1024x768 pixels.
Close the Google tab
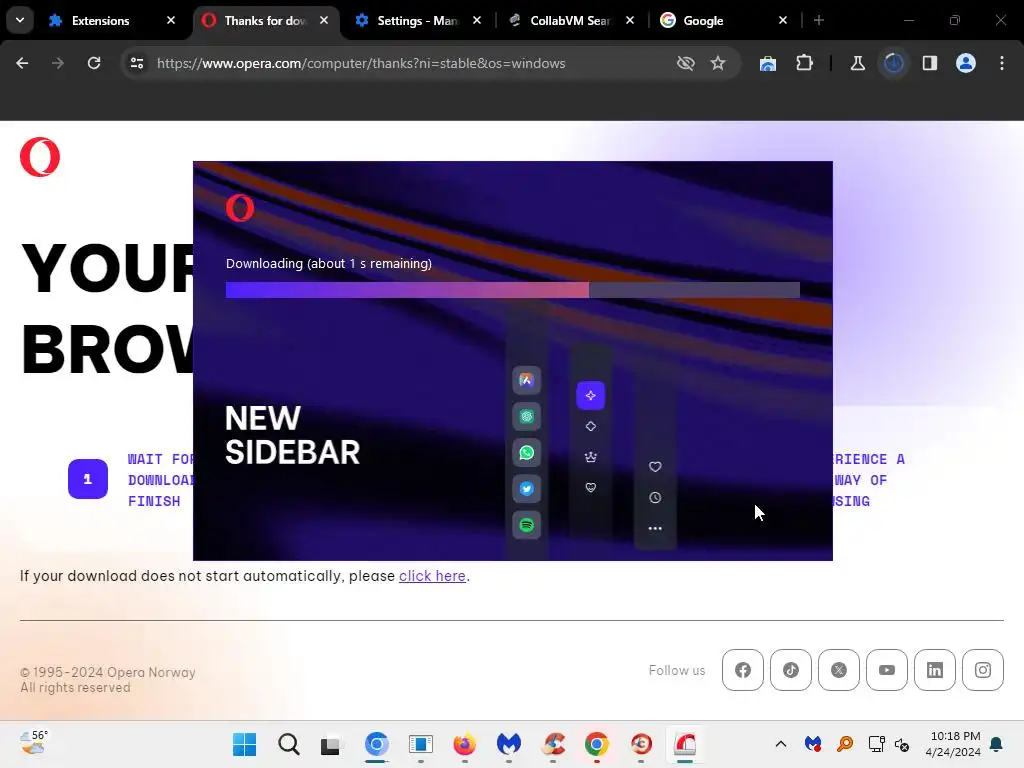coord(783,20)
